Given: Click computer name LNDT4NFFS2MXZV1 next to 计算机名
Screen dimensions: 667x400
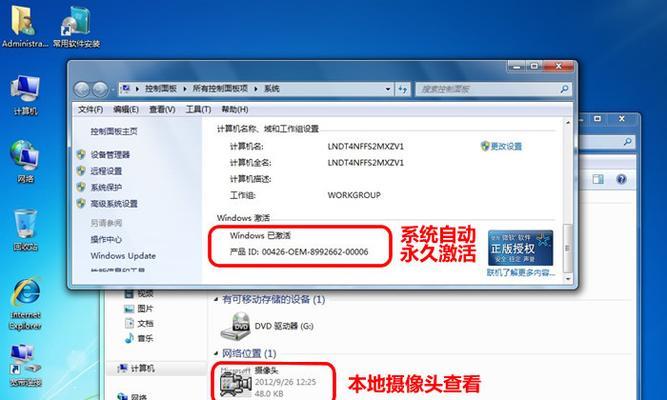Looking at the screenshot, I should click(x=365, y=146).
